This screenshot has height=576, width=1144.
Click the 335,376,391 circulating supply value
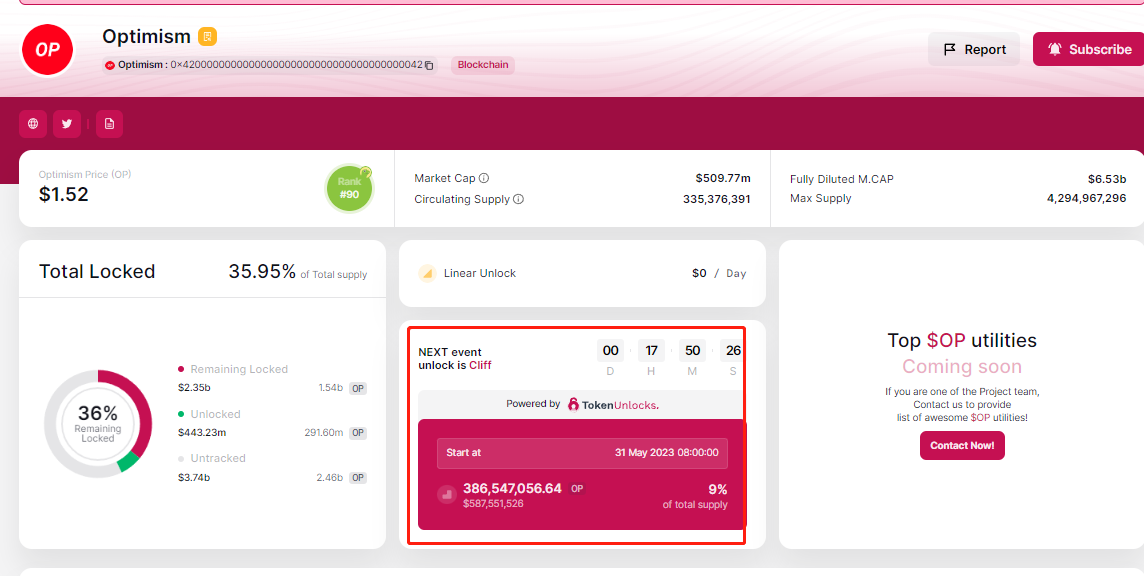[x=716, y=199]
